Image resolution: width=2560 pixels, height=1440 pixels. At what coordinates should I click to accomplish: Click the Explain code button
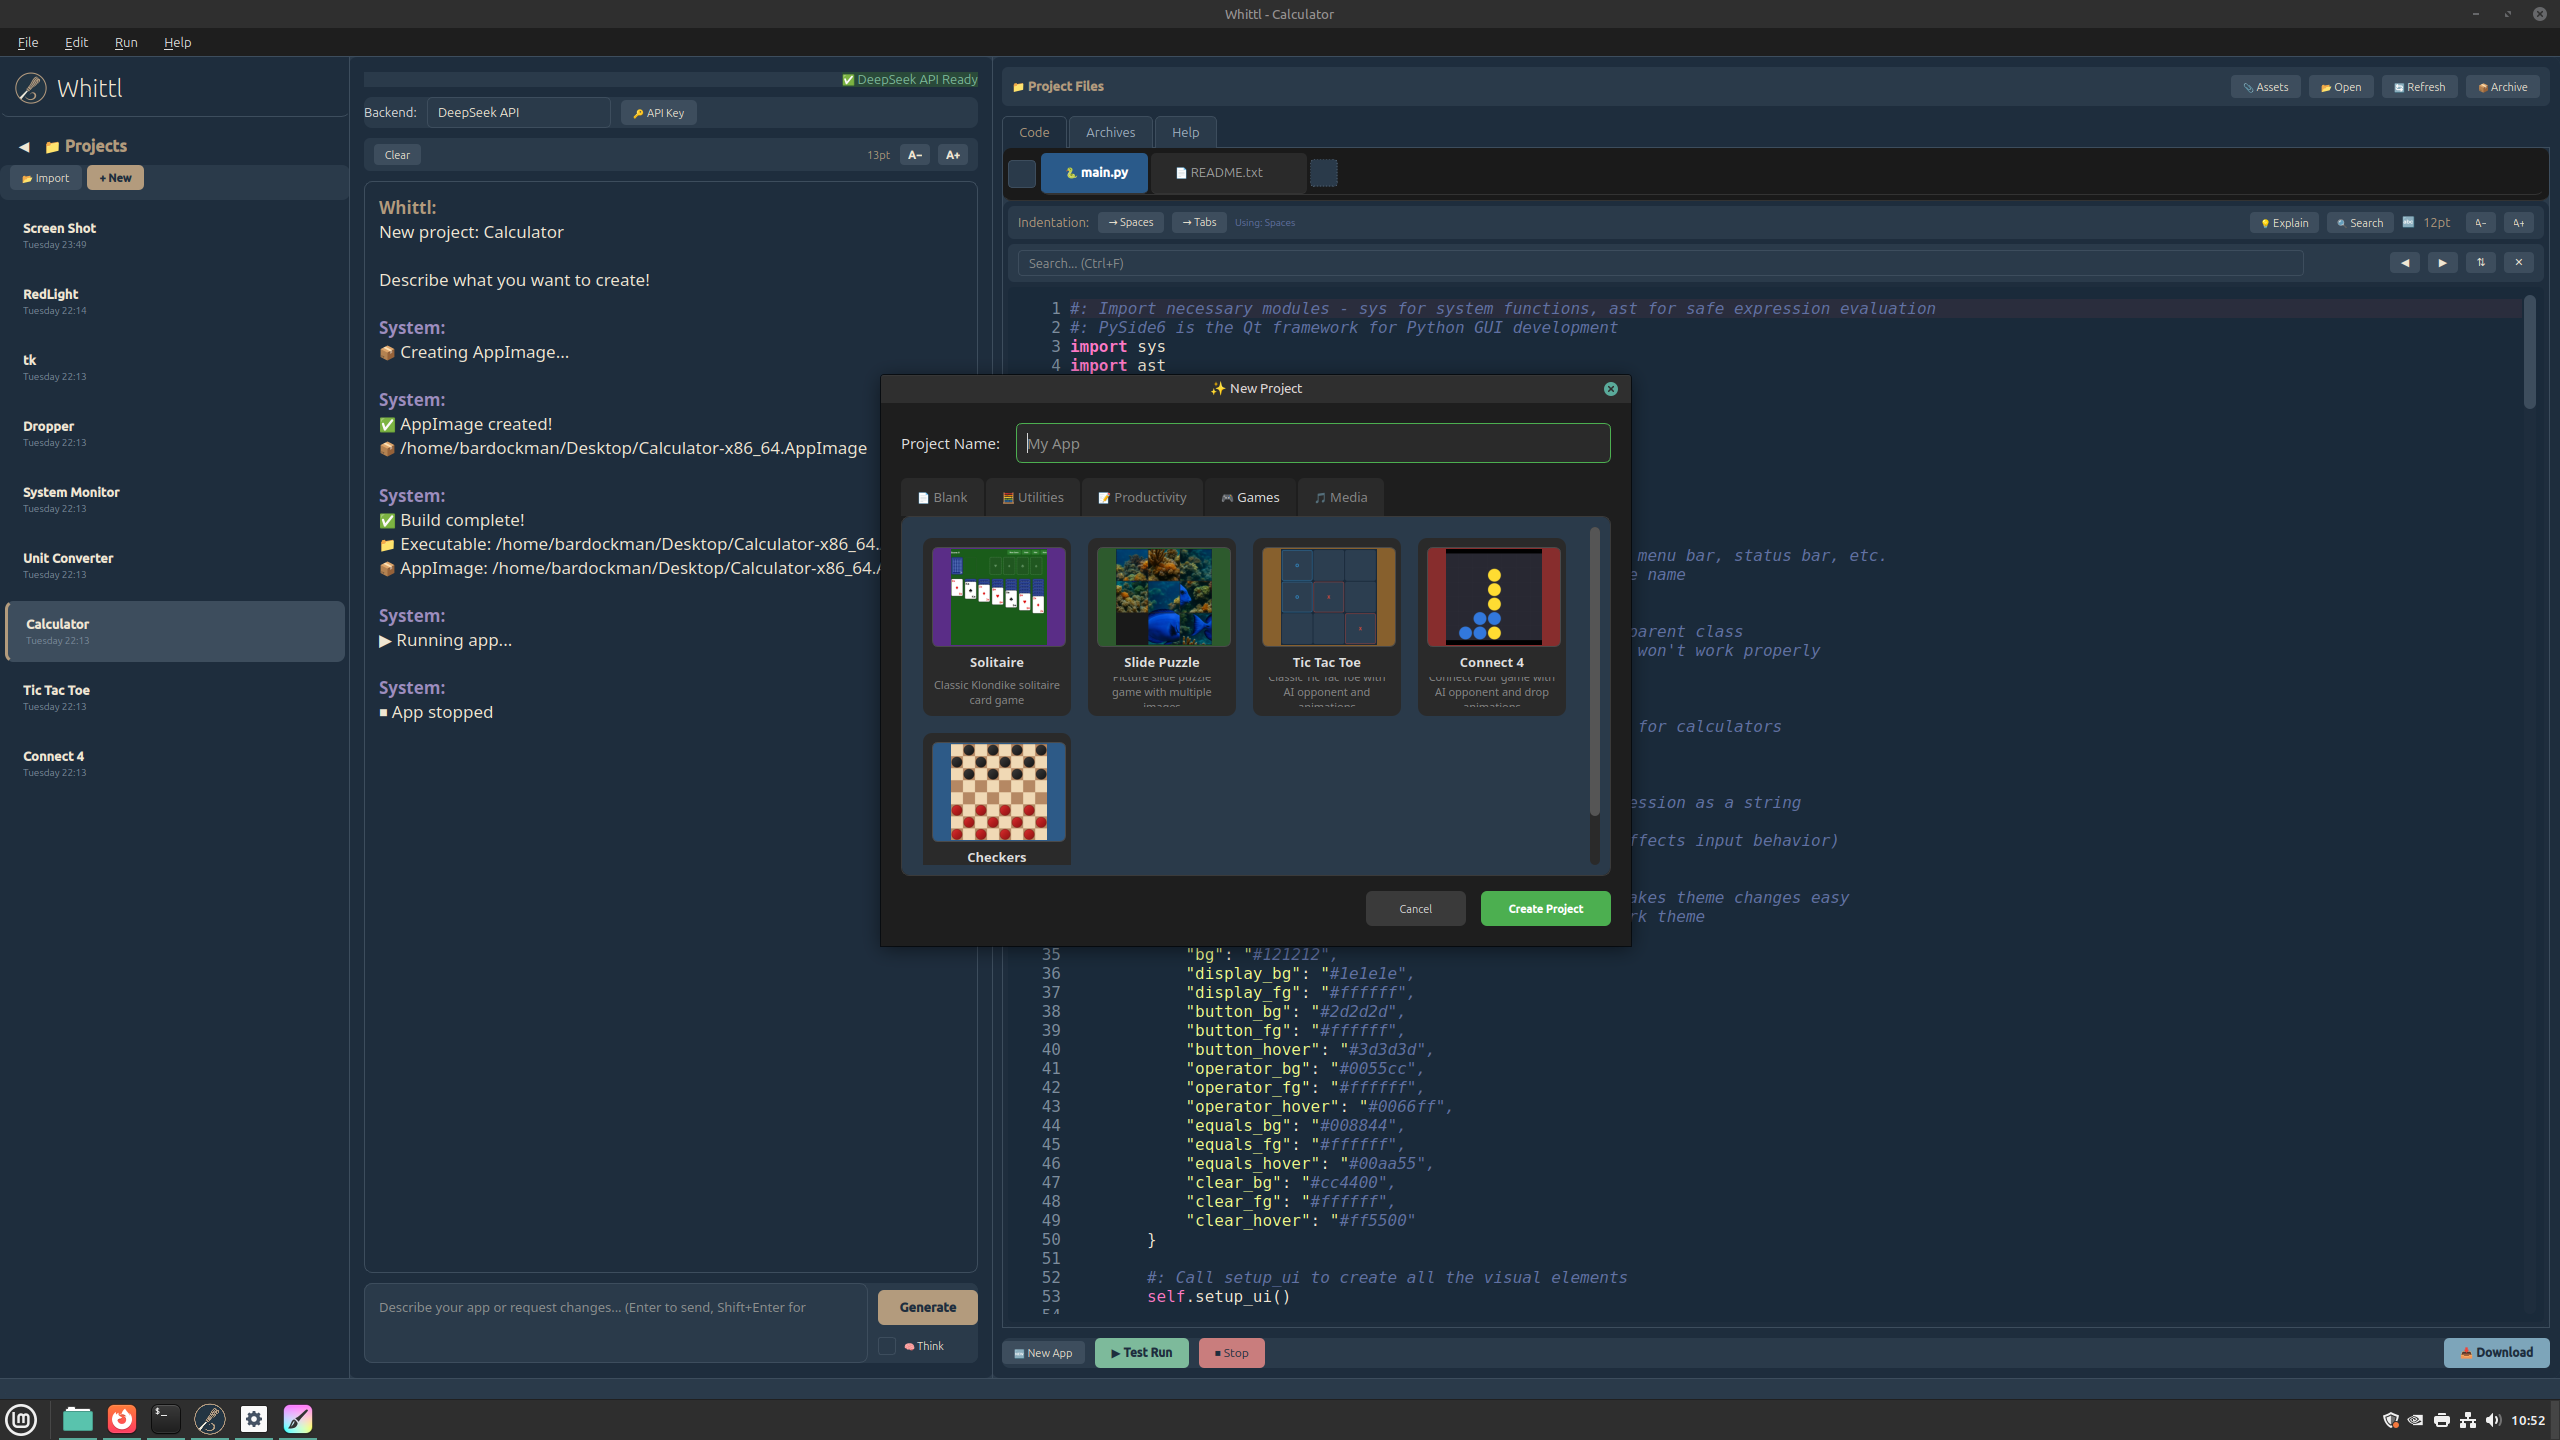click(2284, 223)
